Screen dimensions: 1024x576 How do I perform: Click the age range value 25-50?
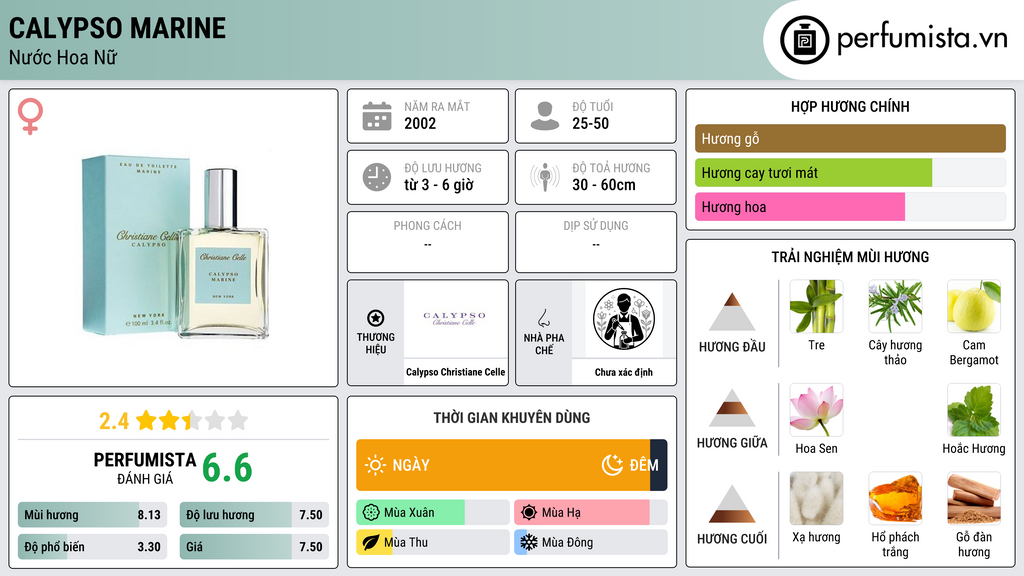click(x=590, y=123)
